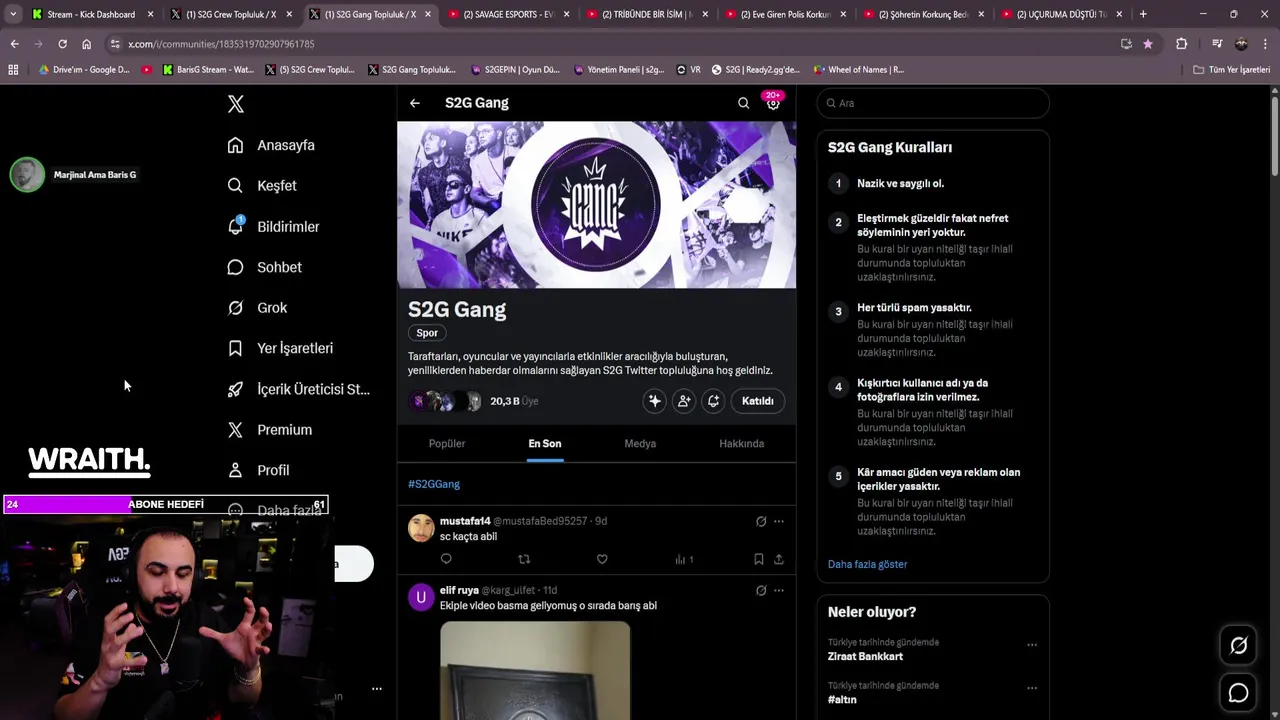Switch to Stream - Kick Dashboard tab

coord(93,14)
